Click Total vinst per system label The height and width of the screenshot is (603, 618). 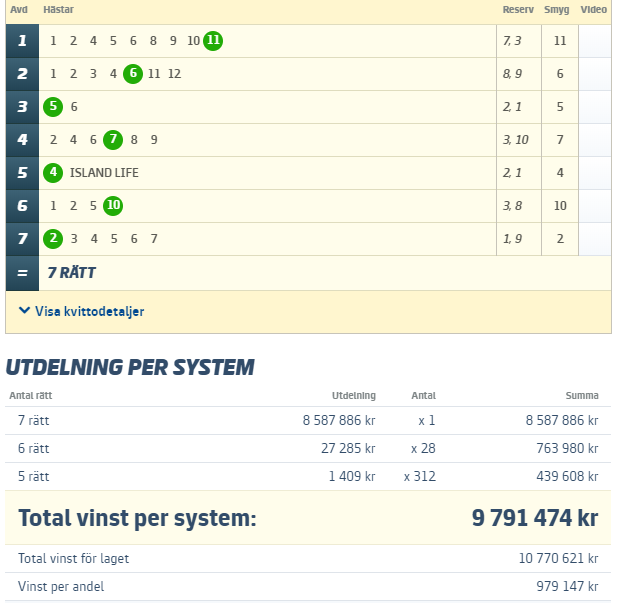click(137, 518)
